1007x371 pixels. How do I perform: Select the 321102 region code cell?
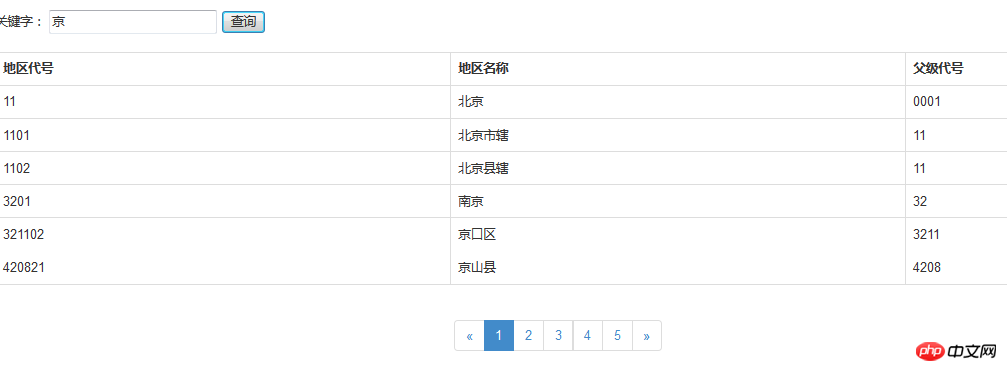[225, 235]
